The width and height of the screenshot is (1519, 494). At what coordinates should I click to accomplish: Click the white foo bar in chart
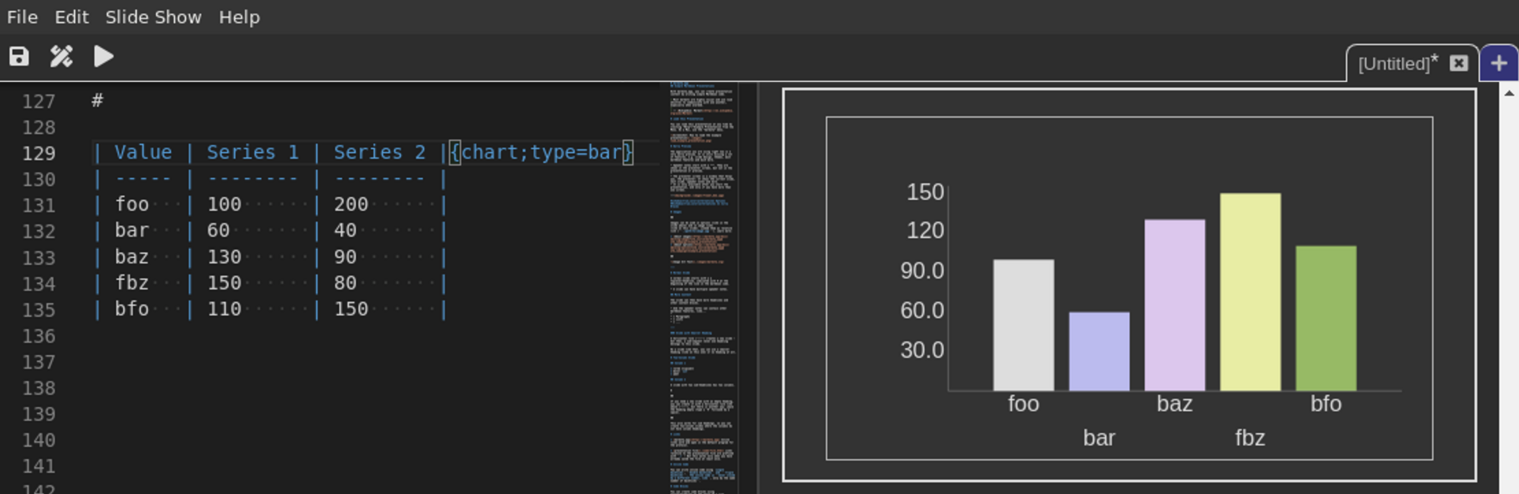pos(1023,325)
